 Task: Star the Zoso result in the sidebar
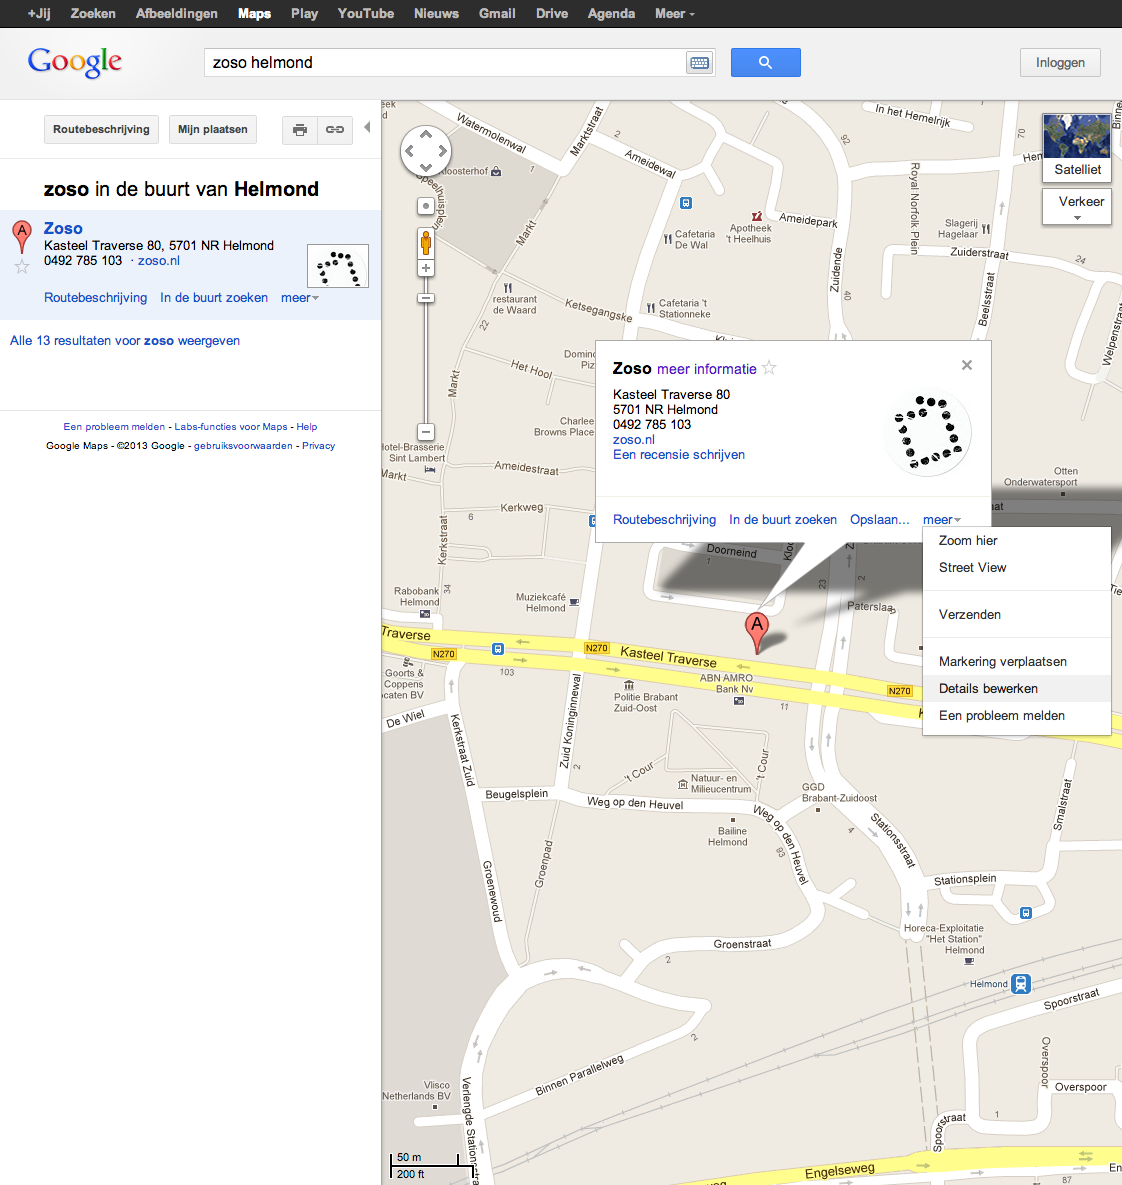point(21,266)
